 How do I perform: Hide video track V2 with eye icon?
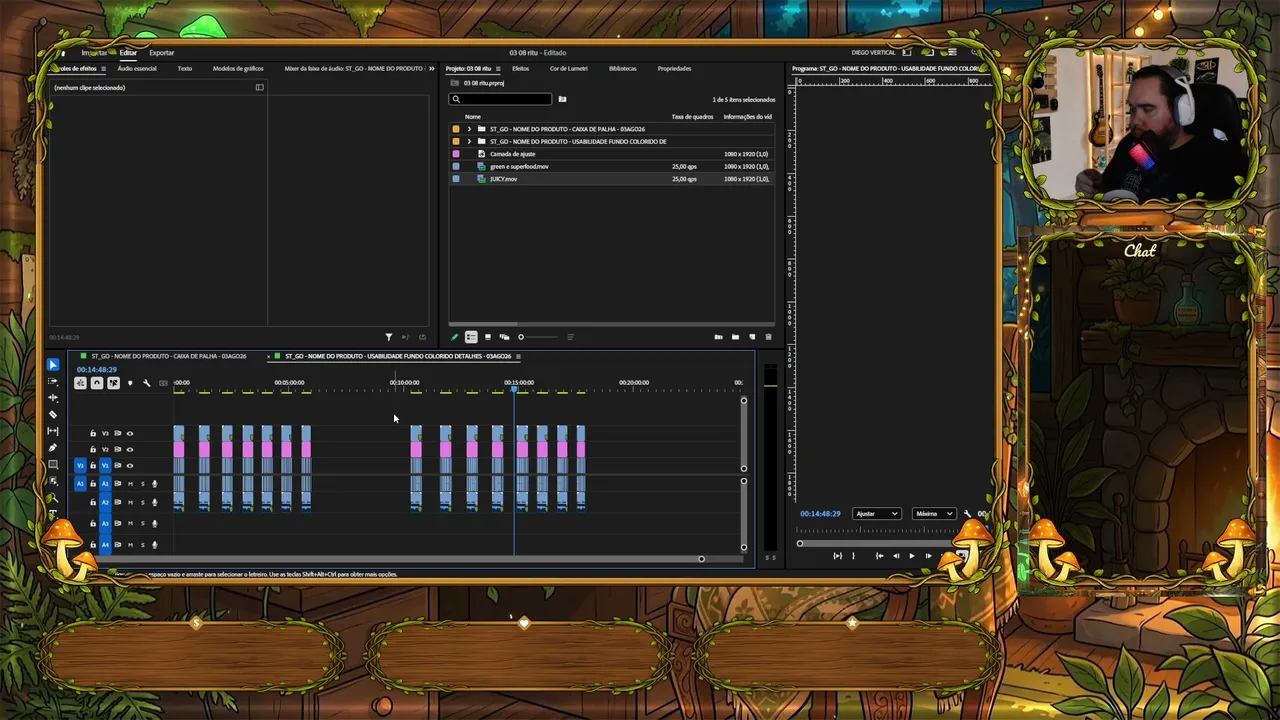coord(129,449)
